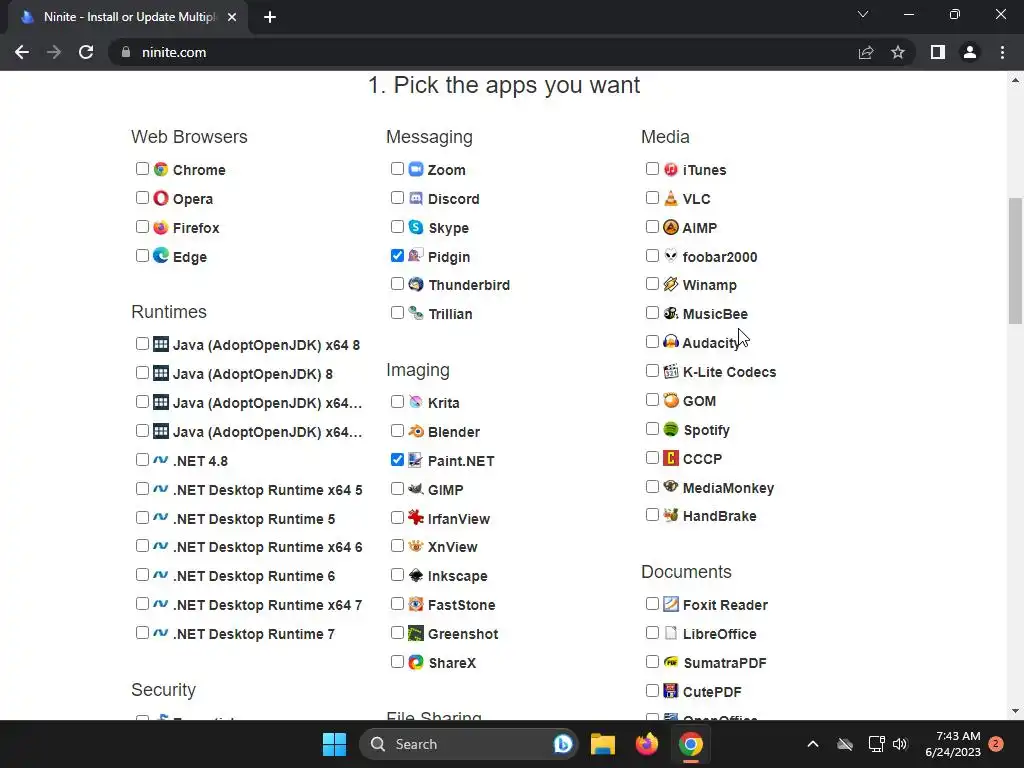Open Chrome's three-dot menu

point(1002,52)
